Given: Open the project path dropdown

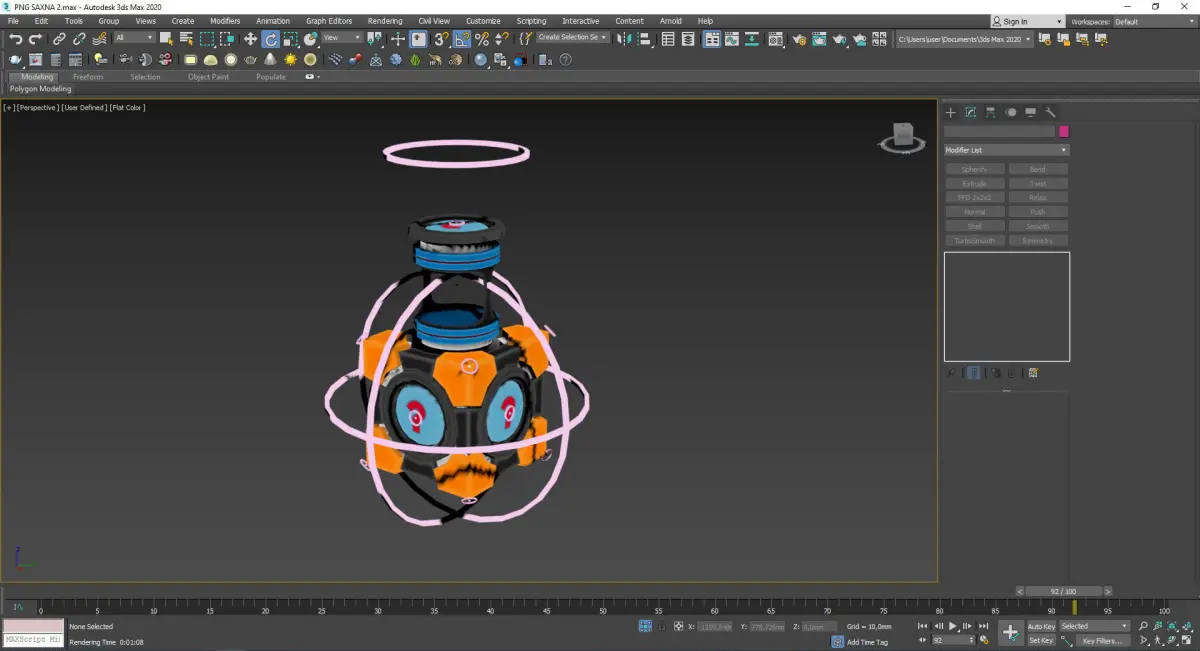Looking at the screenshot, I should (964, 39).
